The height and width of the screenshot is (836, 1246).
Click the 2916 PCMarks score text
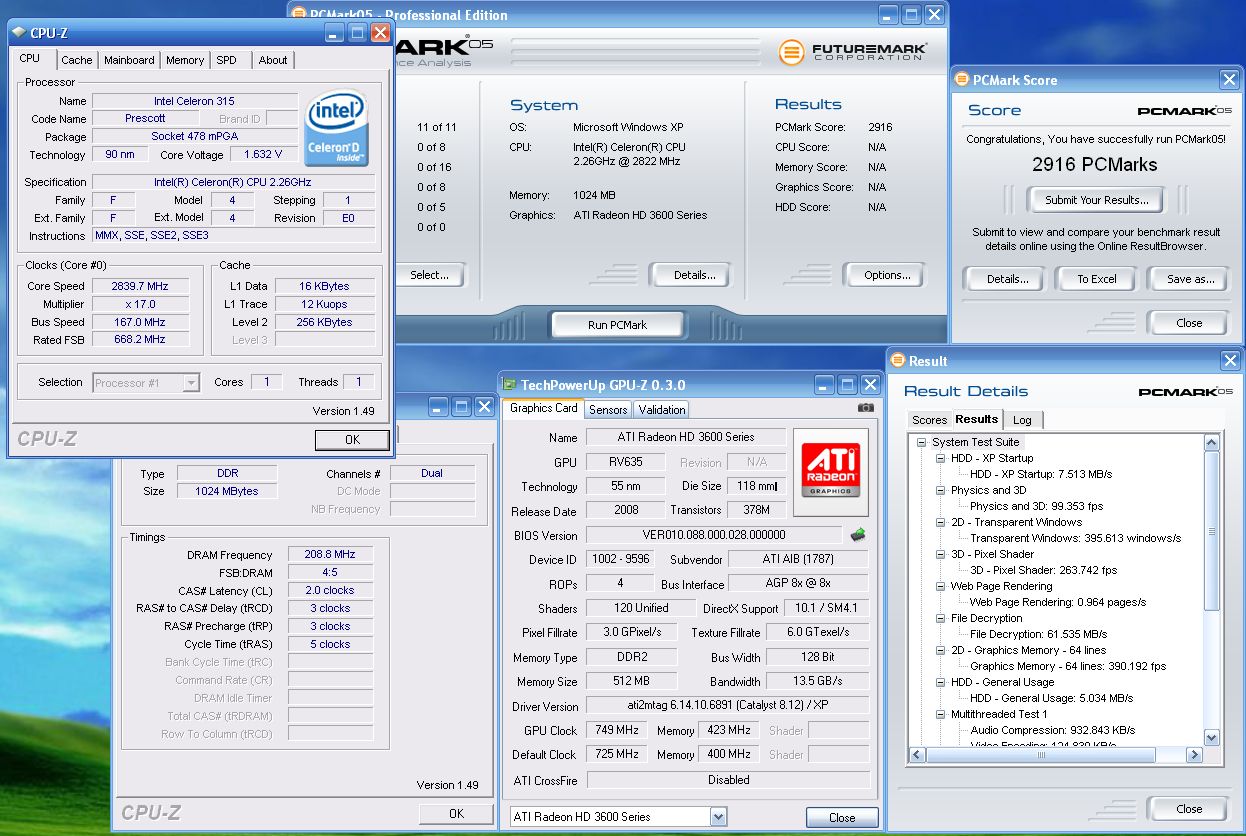(x=1095, y=165)
